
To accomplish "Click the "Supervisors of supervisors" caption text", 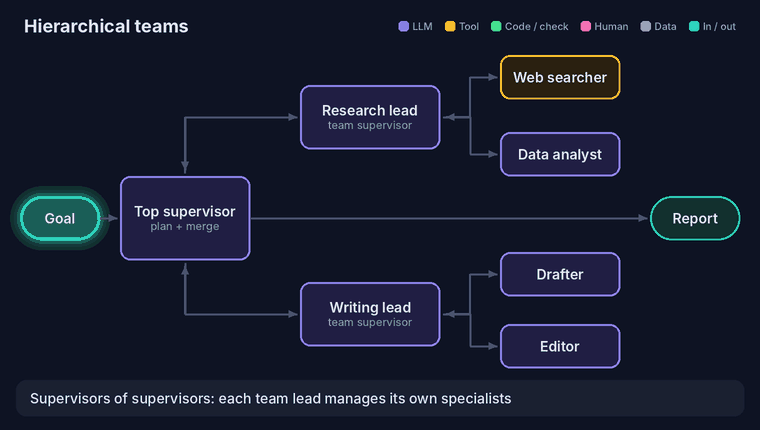I will pos(270,398).
